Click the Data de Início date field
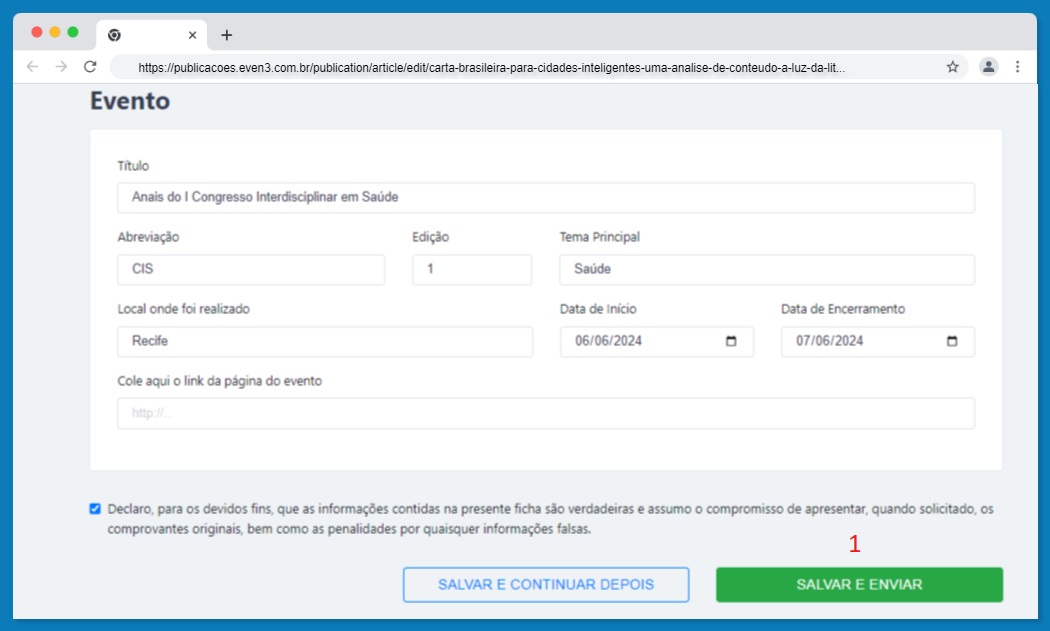This screenshot has width=1050, height=631. click(657, 342)
